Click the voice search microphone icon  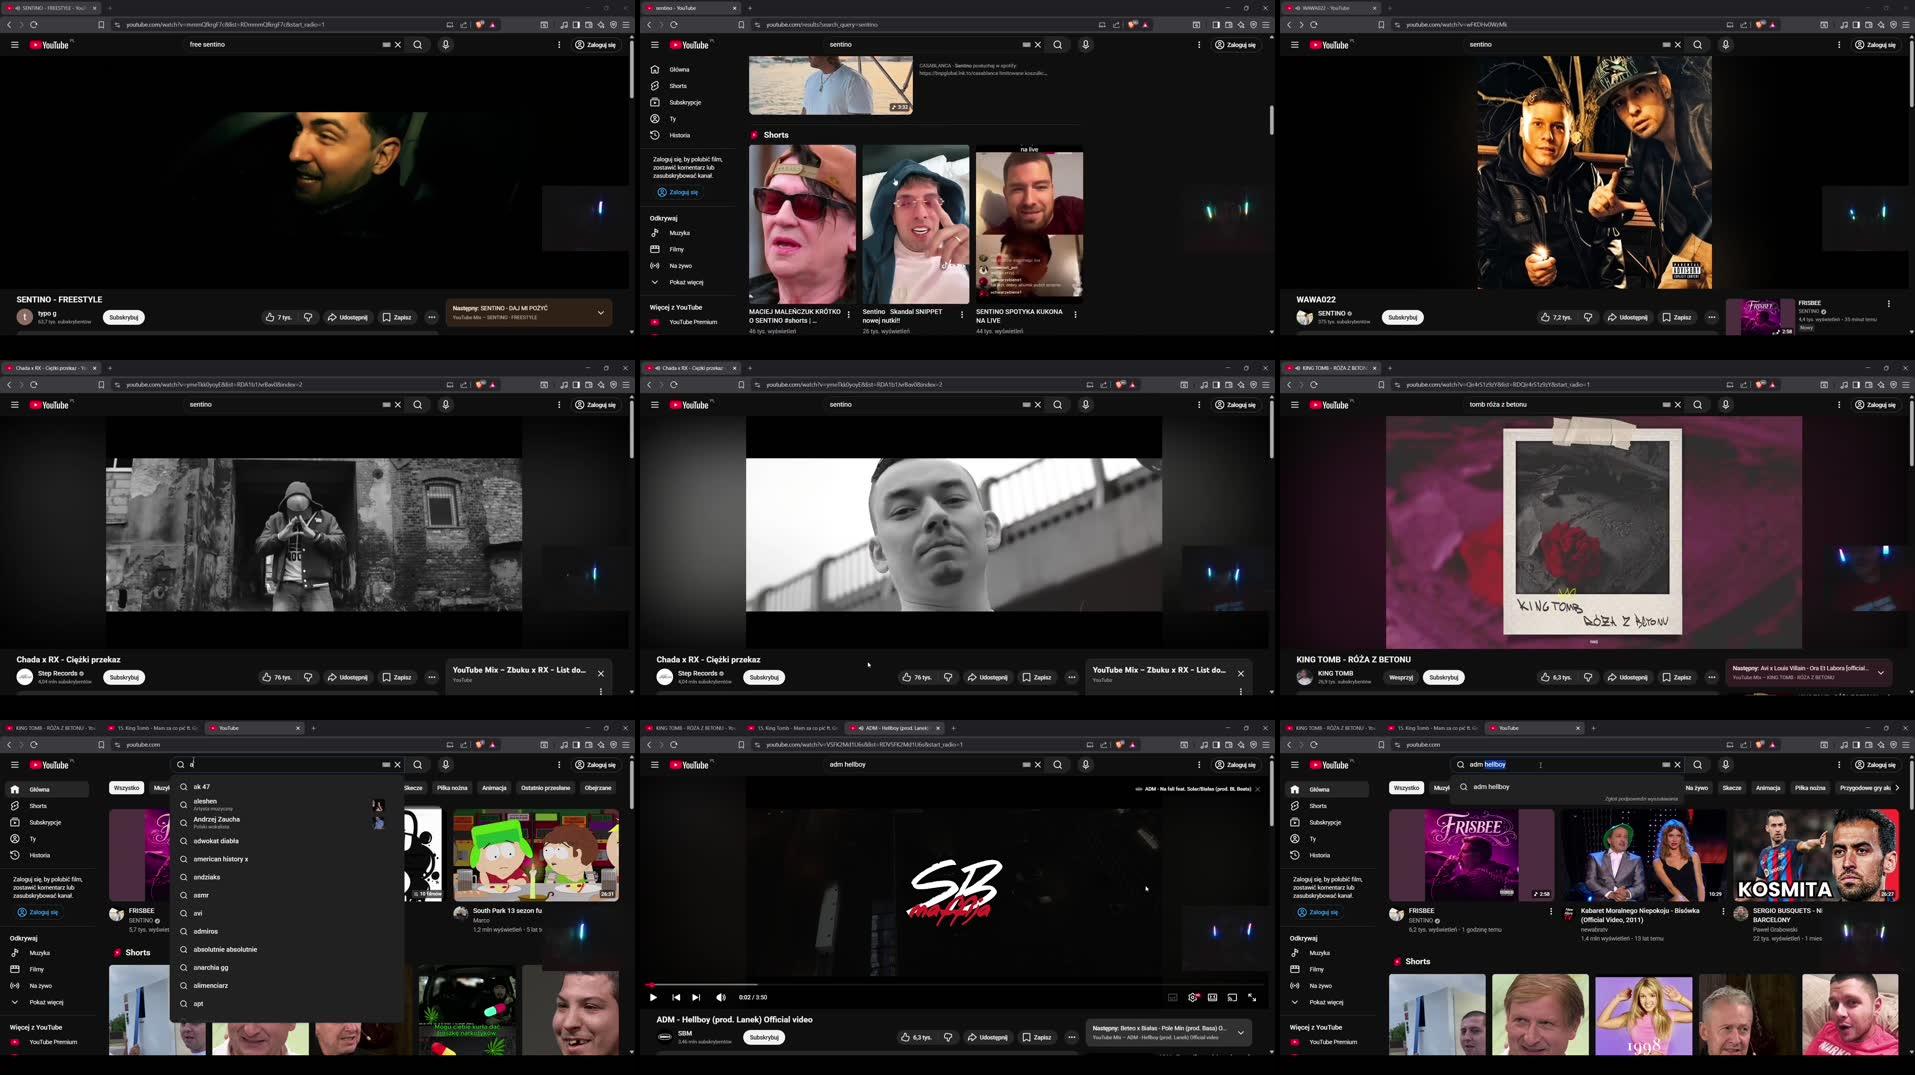pos(445,44)
